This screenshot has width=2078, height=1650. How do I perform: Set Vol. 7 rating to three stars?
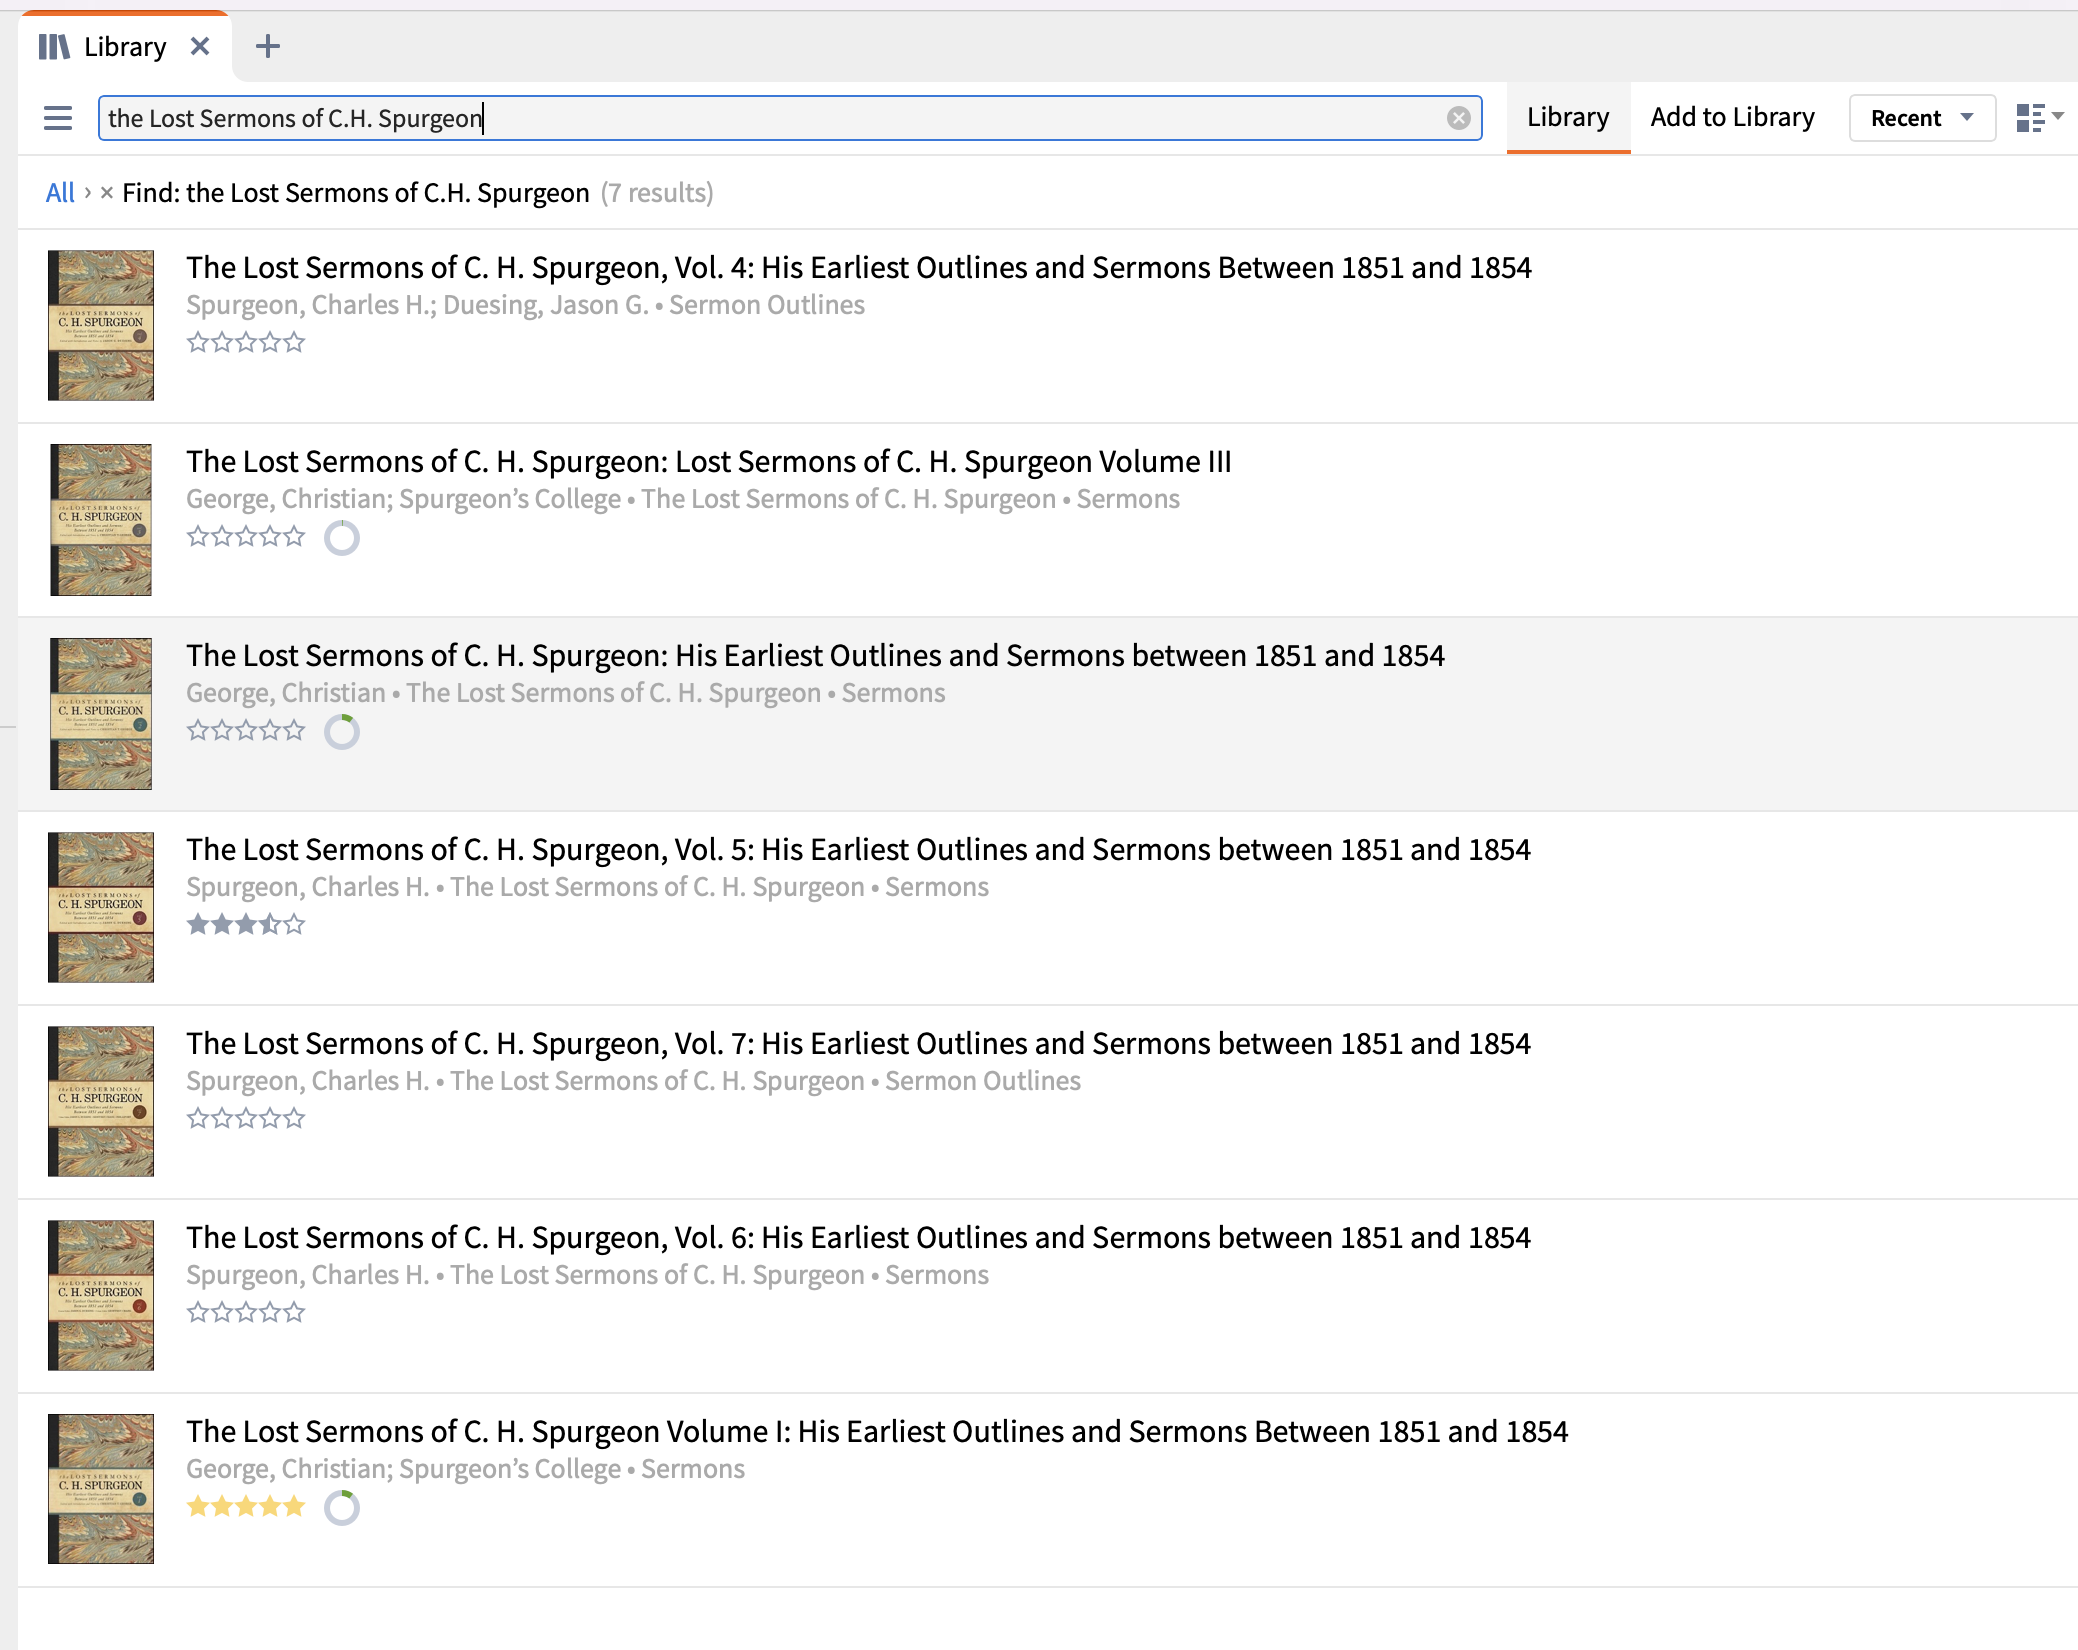click(x=246, y=1119)
